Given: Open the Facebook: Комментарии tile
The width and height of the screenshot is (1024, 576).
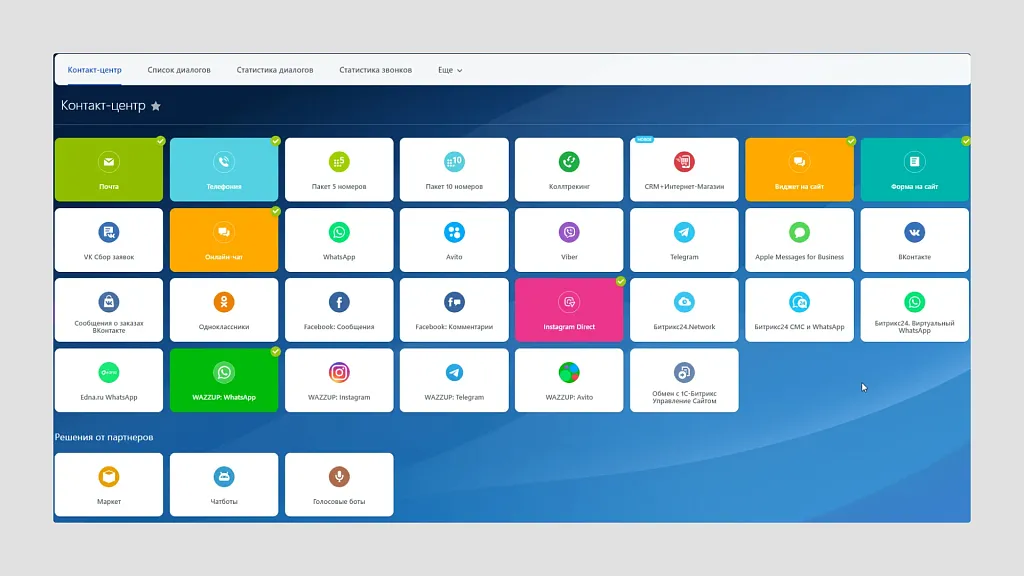Looking at the screenshot, I should click(454, 310).
